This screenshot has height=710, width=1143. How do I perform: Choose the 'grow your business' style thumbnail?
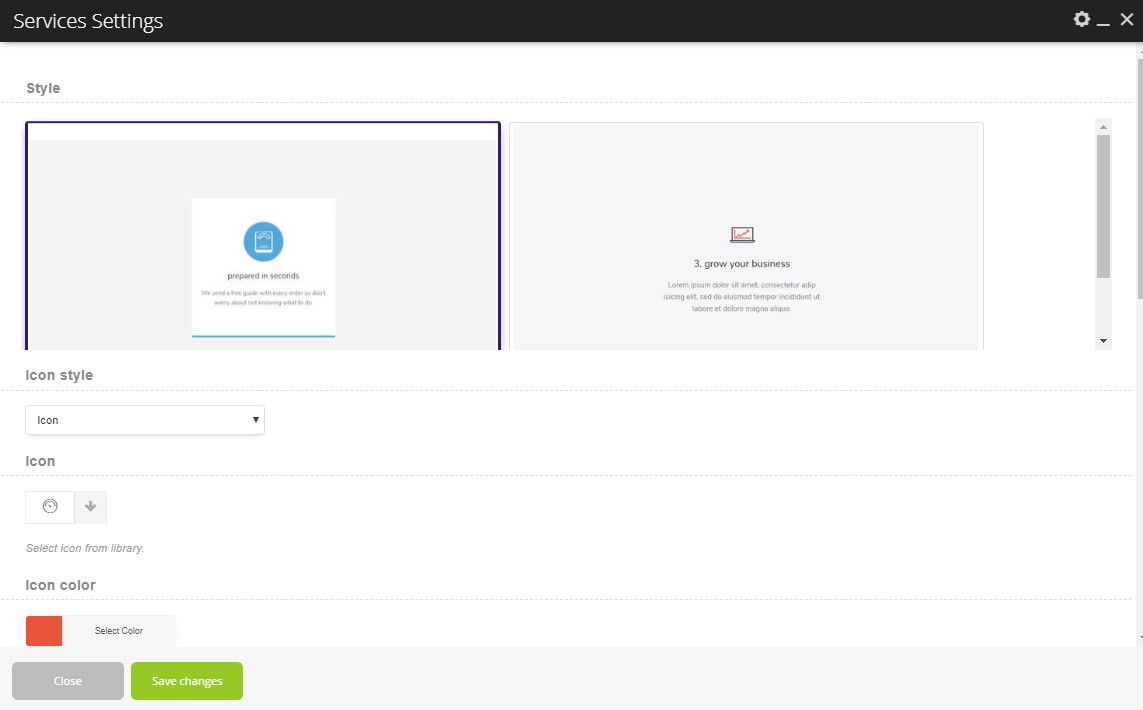tap(746, 236)
